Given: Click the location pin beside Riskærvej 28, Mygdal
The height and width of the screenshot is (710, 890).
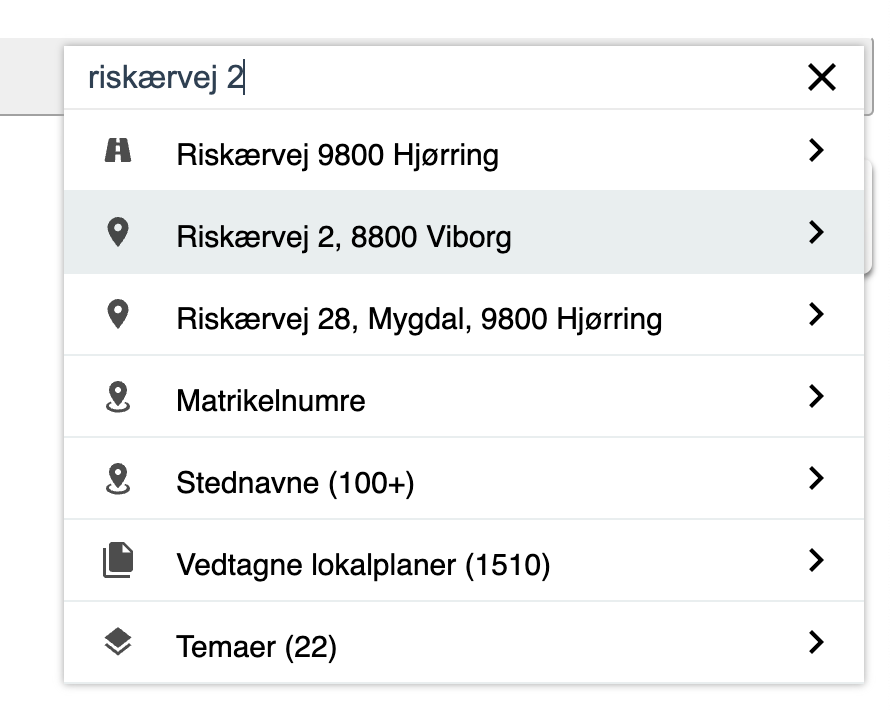Looking at the screenshot, I should tap(118, 315).
